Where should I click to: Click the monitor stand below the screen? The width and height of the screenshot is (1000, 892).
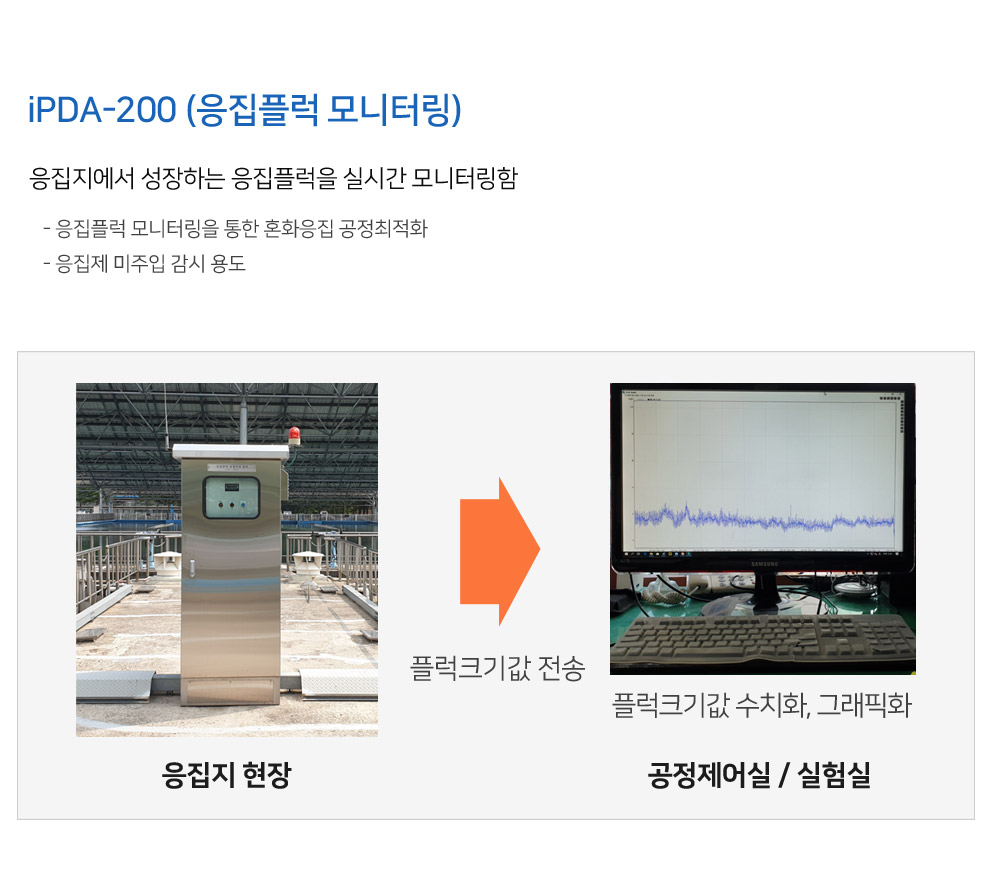(x=766, y=593)
